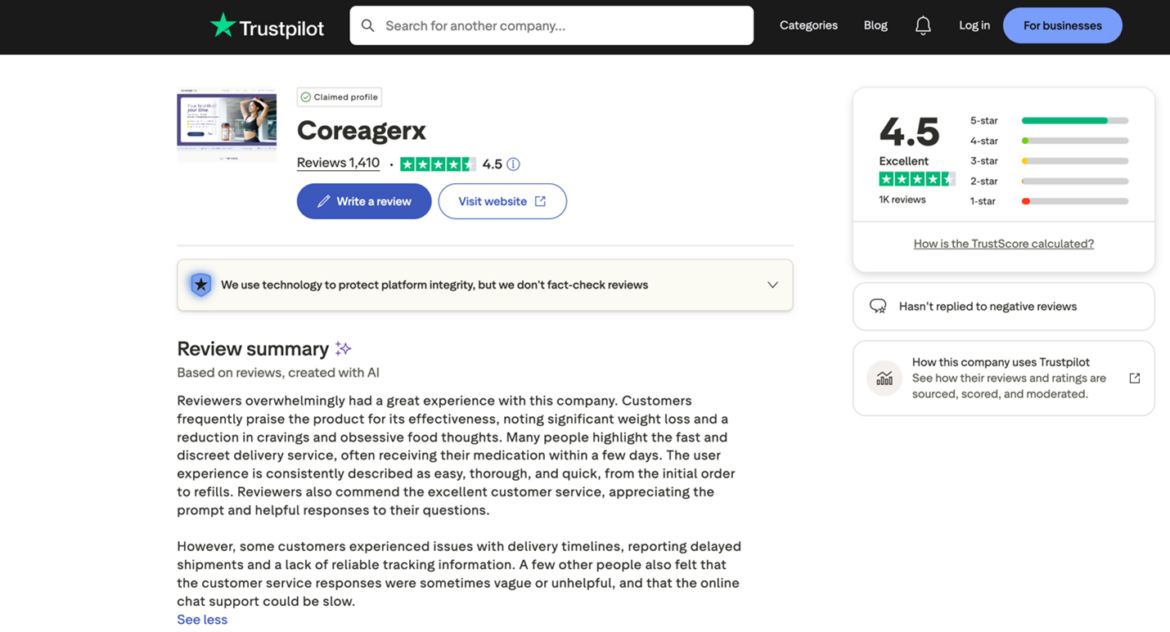Image resolution: width=1170 pixels, height=632 pixels.
Task: Click the company search field
Action: 560,26
